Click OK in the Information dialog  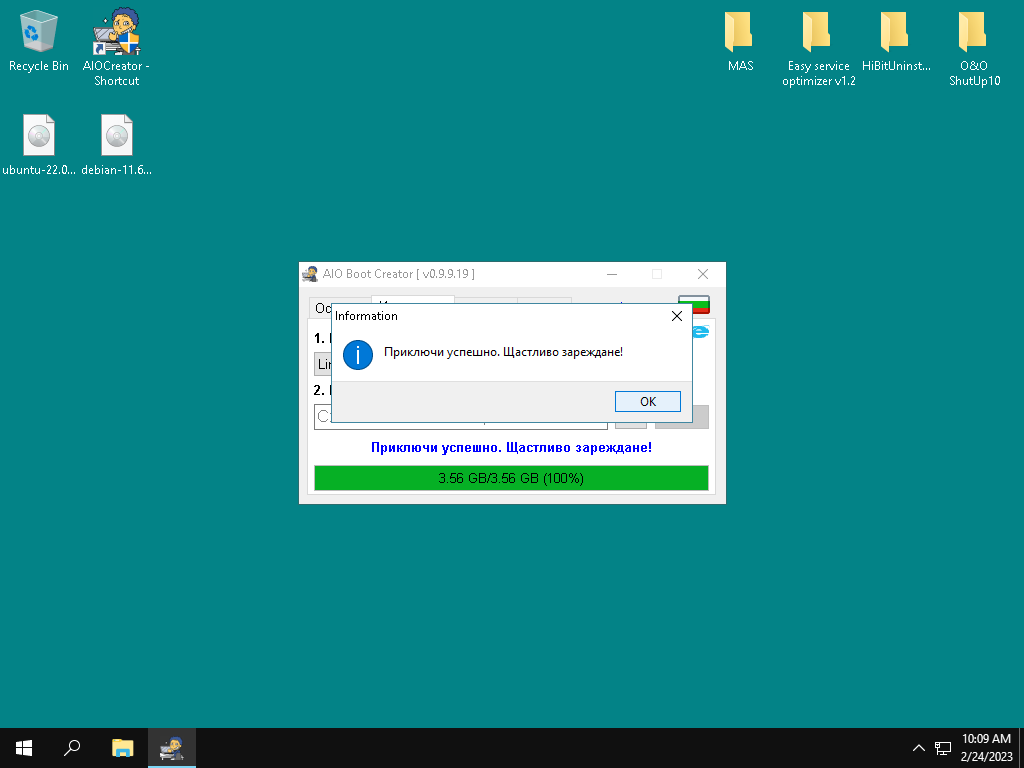[x=647, y=401]
